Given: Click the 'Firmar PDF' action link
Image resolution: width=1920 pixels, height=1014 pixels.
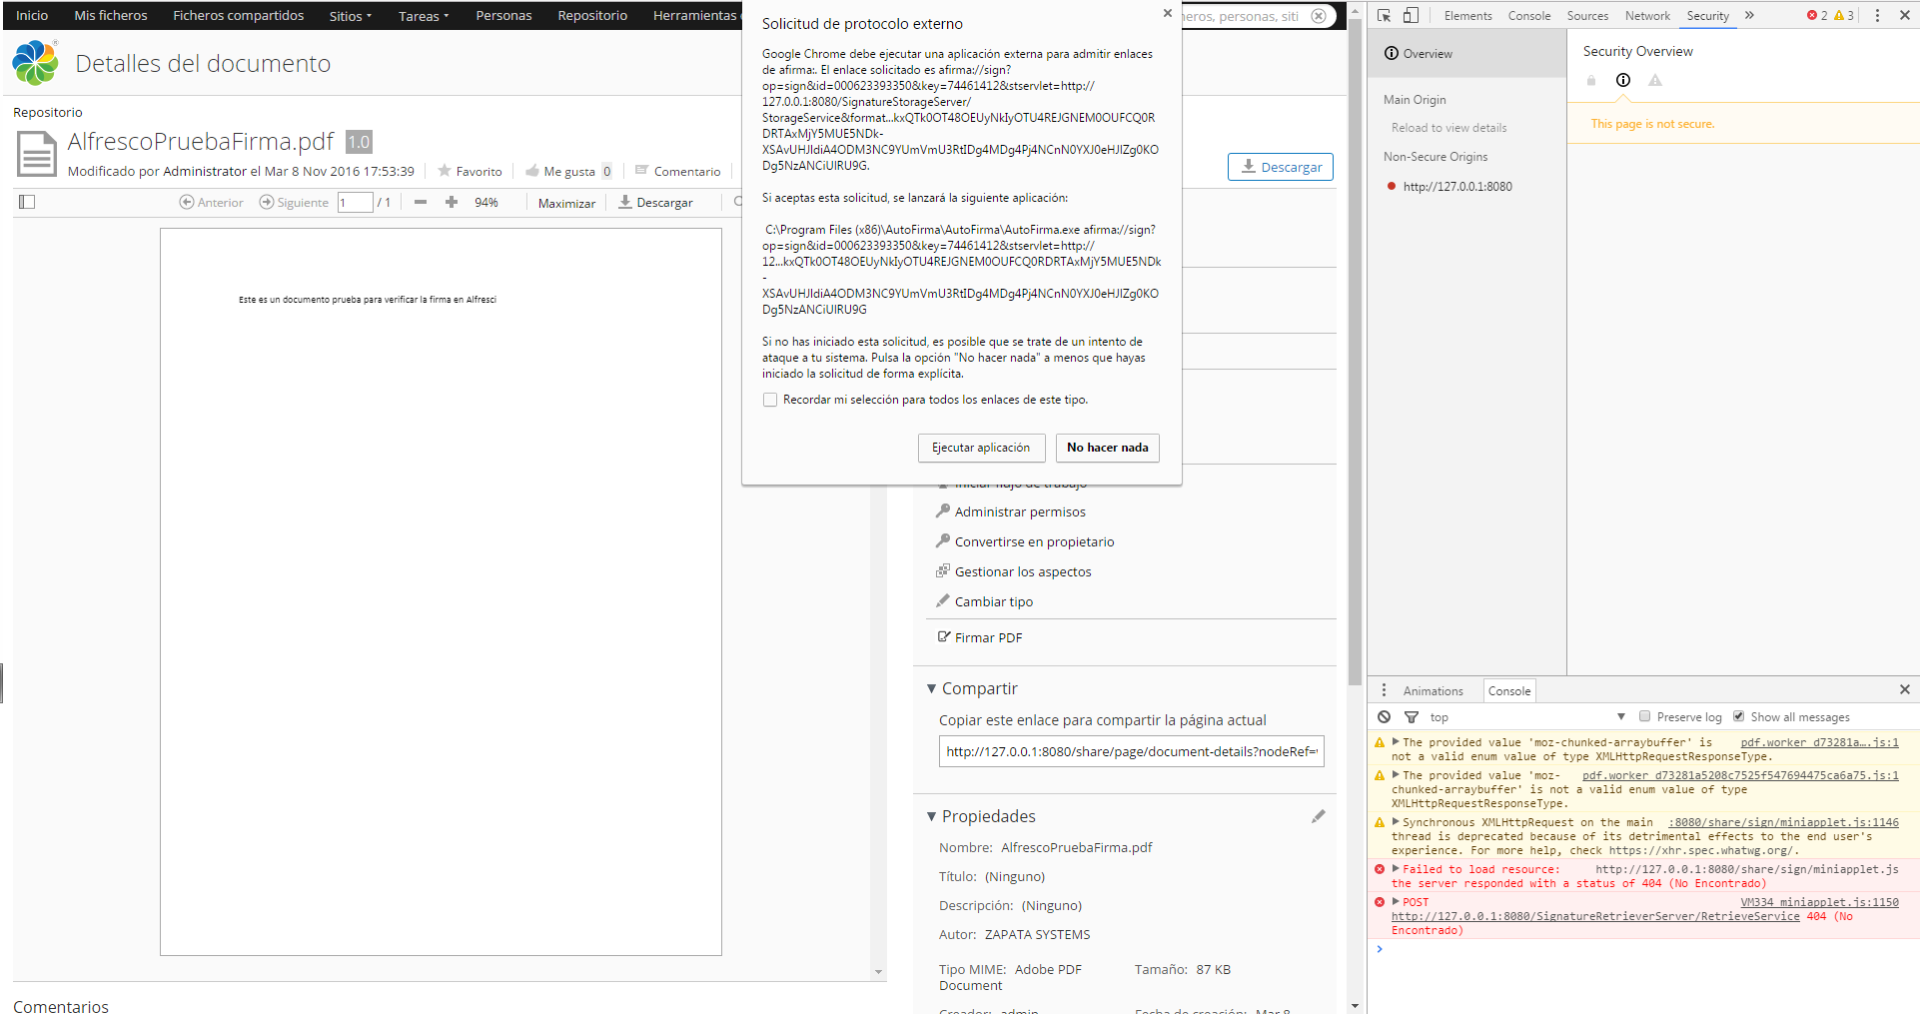Looking at the screenshot, I should coord(987,638).
